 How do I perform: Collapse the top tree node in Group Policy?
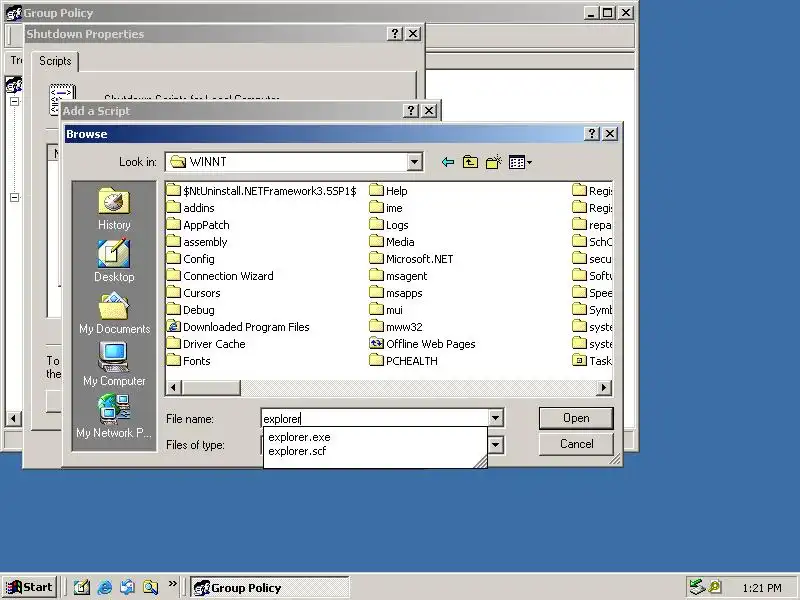(14, 101)
